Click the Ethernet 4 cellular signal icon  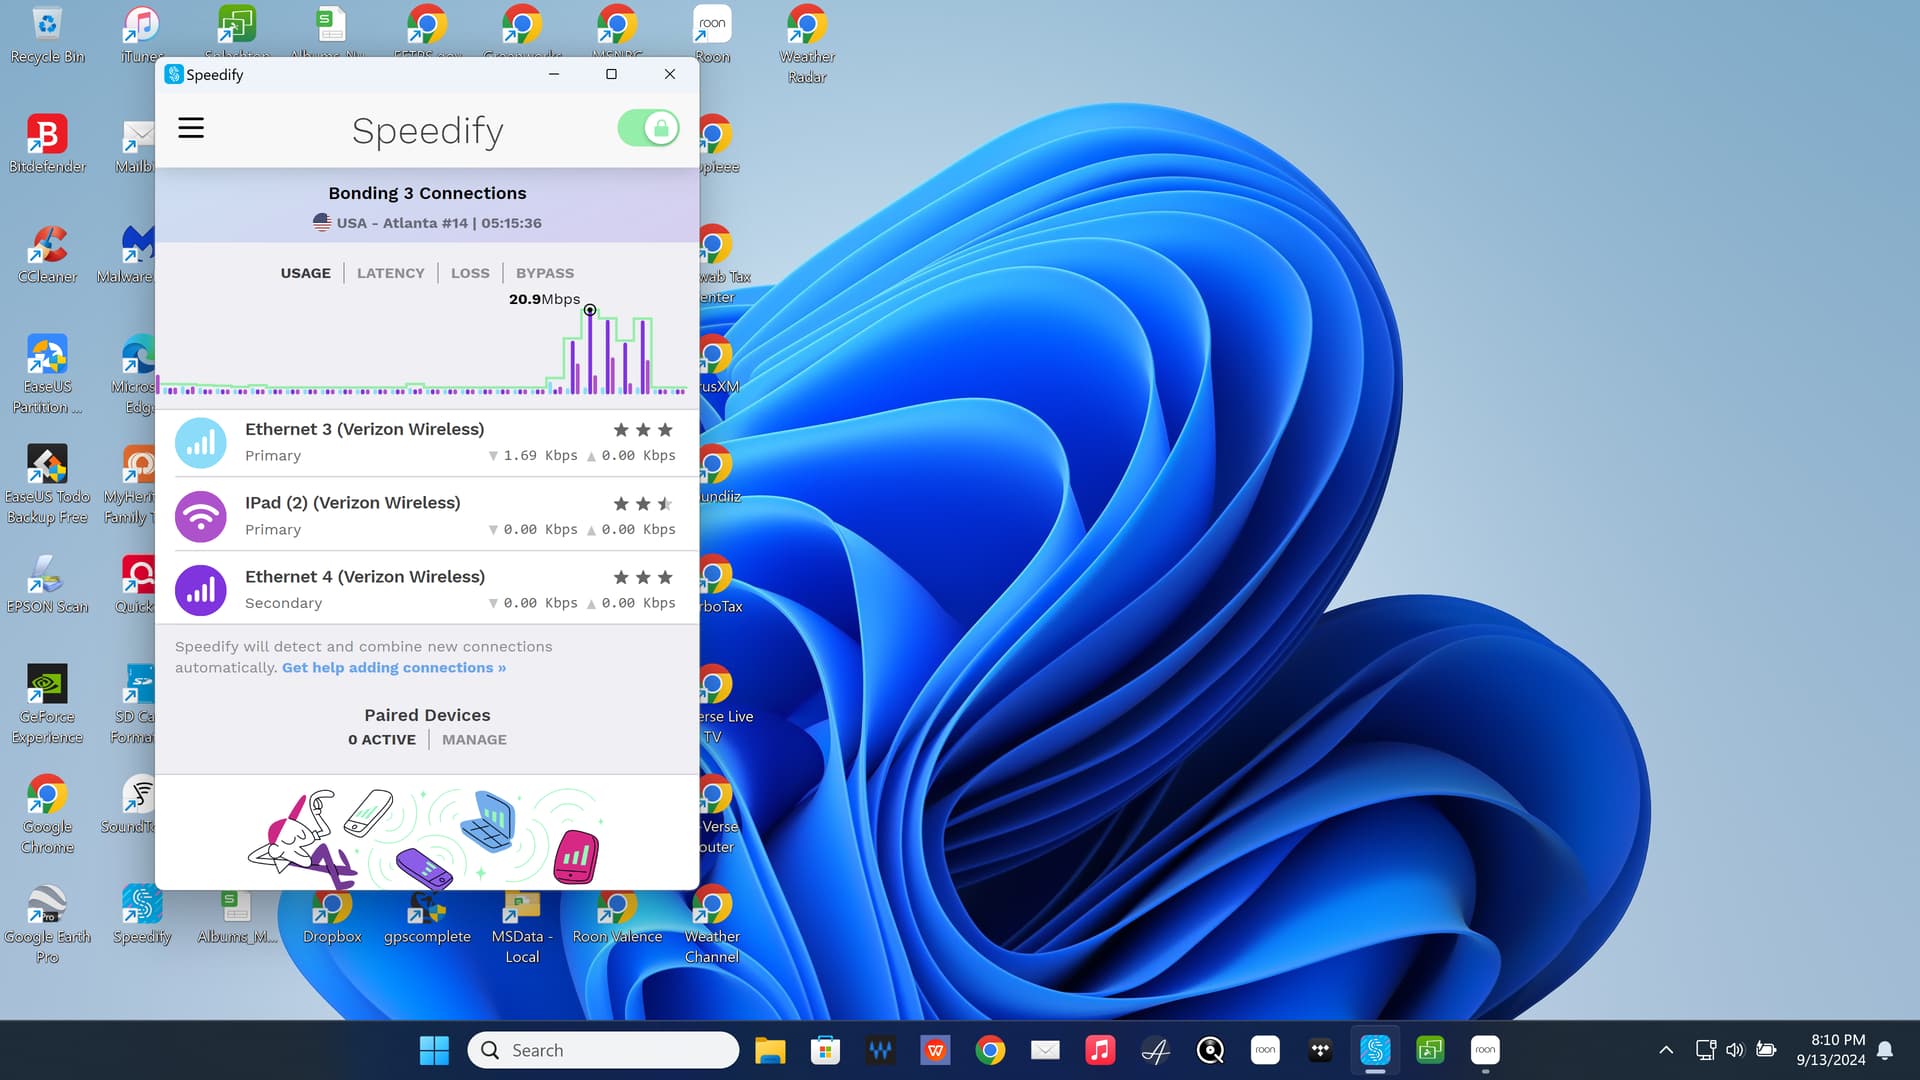(201, 590)
